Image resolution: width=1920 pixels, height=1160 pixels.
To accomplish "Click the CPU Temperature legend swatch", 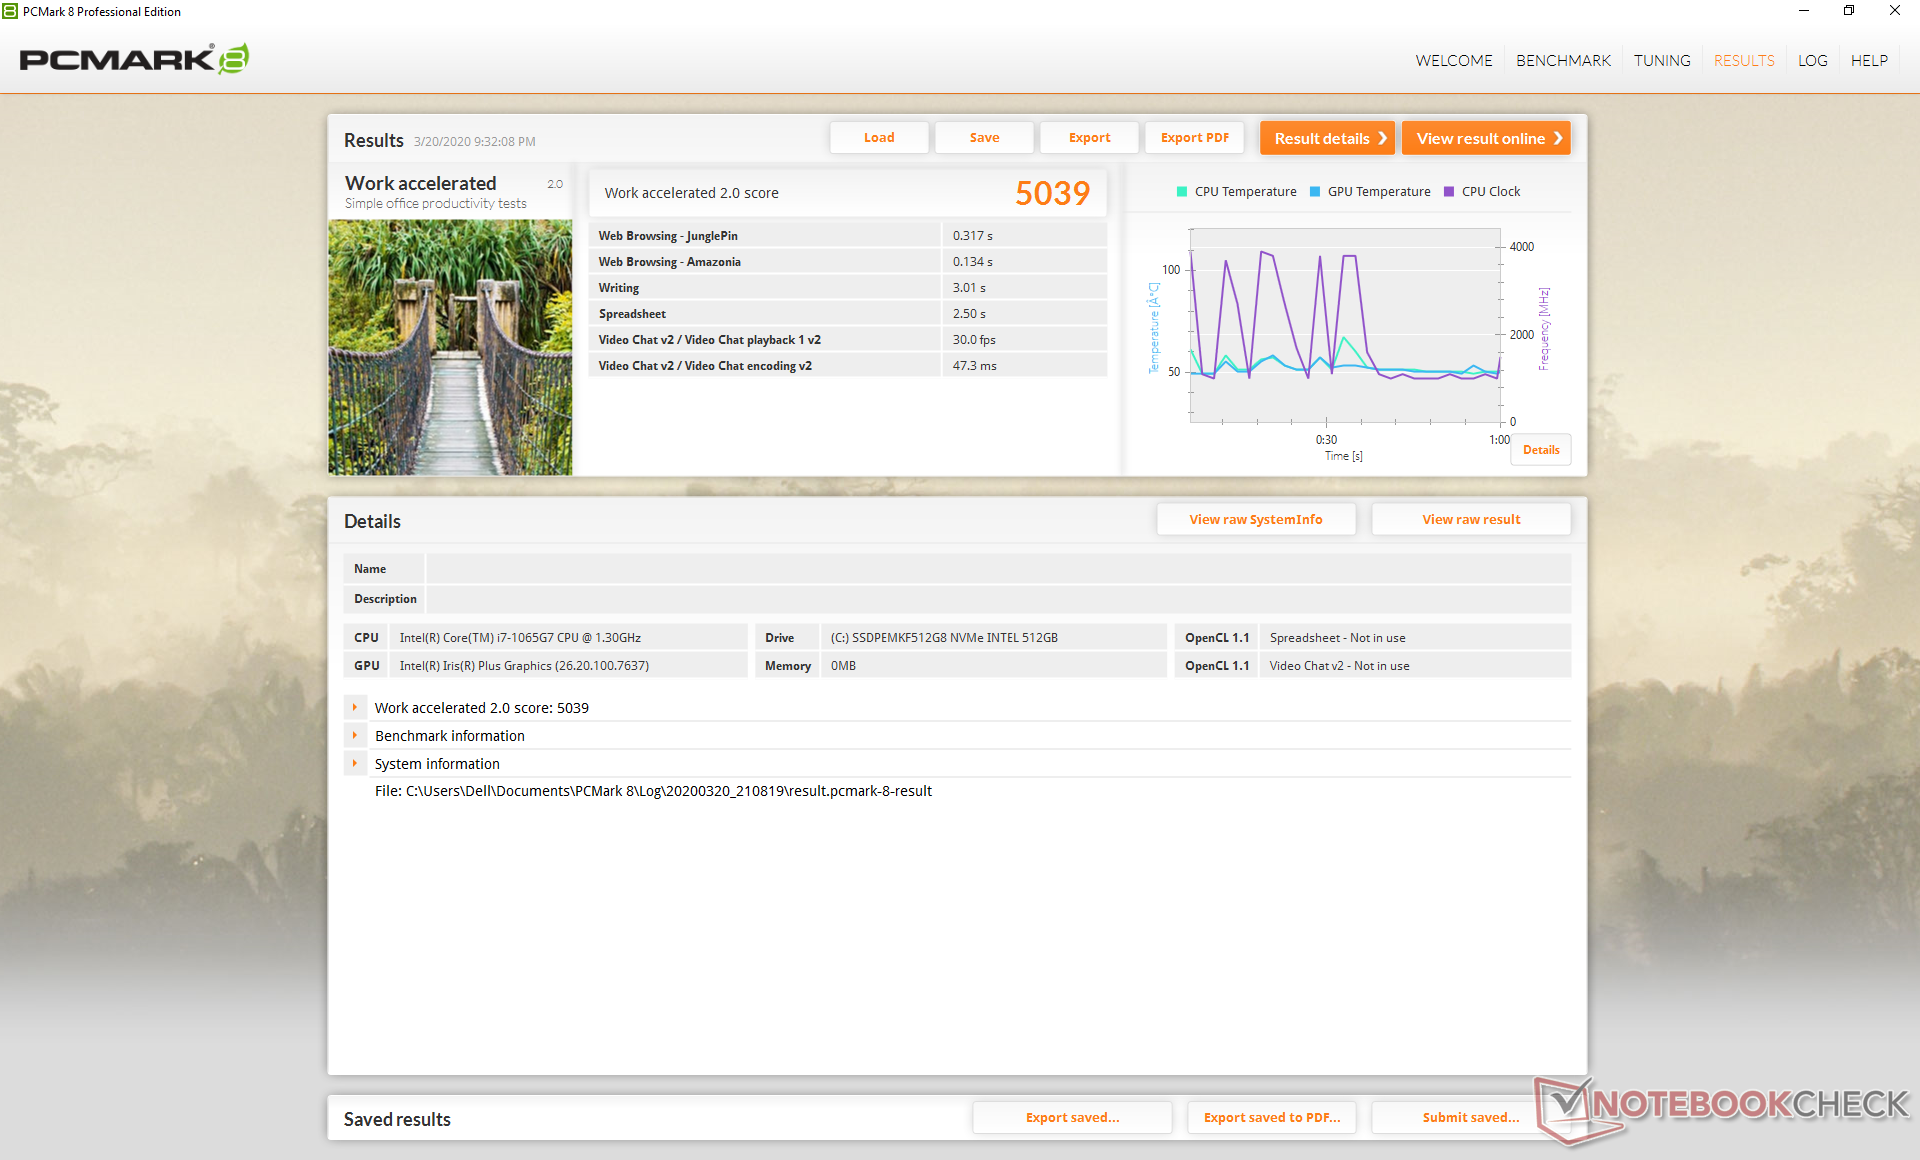I will coord(1182,192).
